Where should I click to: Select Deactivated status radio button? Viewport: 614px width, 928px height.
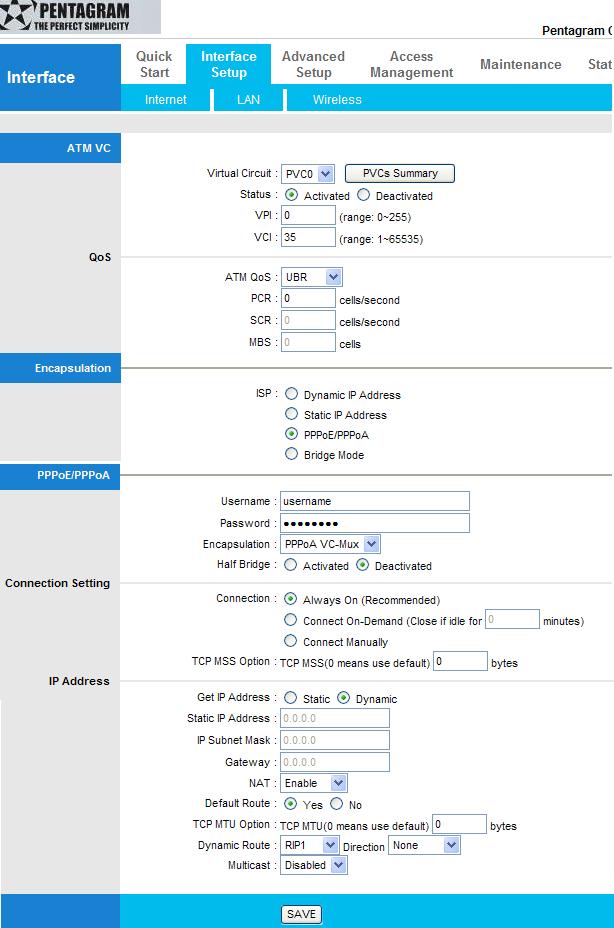click(x=364, y=196)
